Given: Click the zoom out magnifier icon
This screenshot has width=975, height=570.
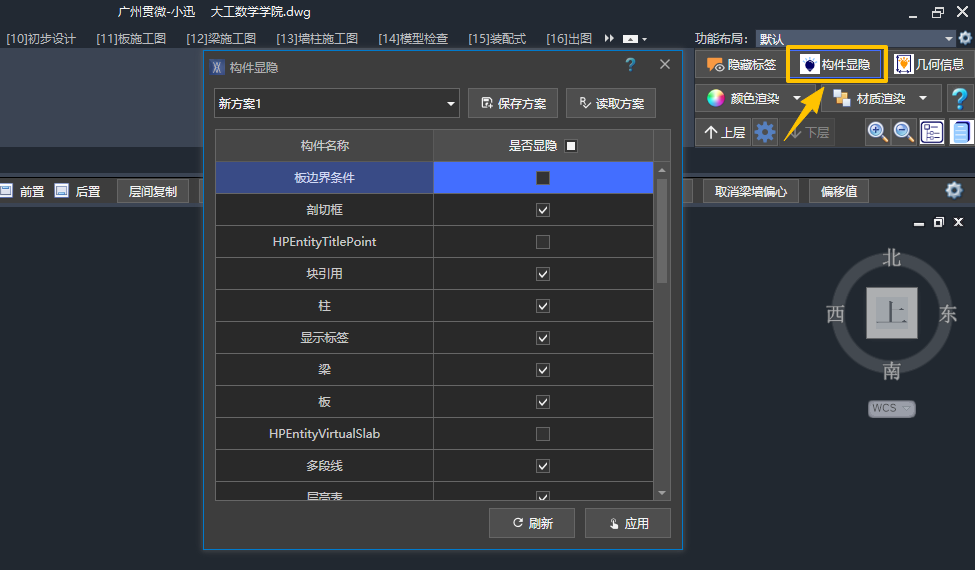Looking at the screenshot, I should tap(903, 132).
